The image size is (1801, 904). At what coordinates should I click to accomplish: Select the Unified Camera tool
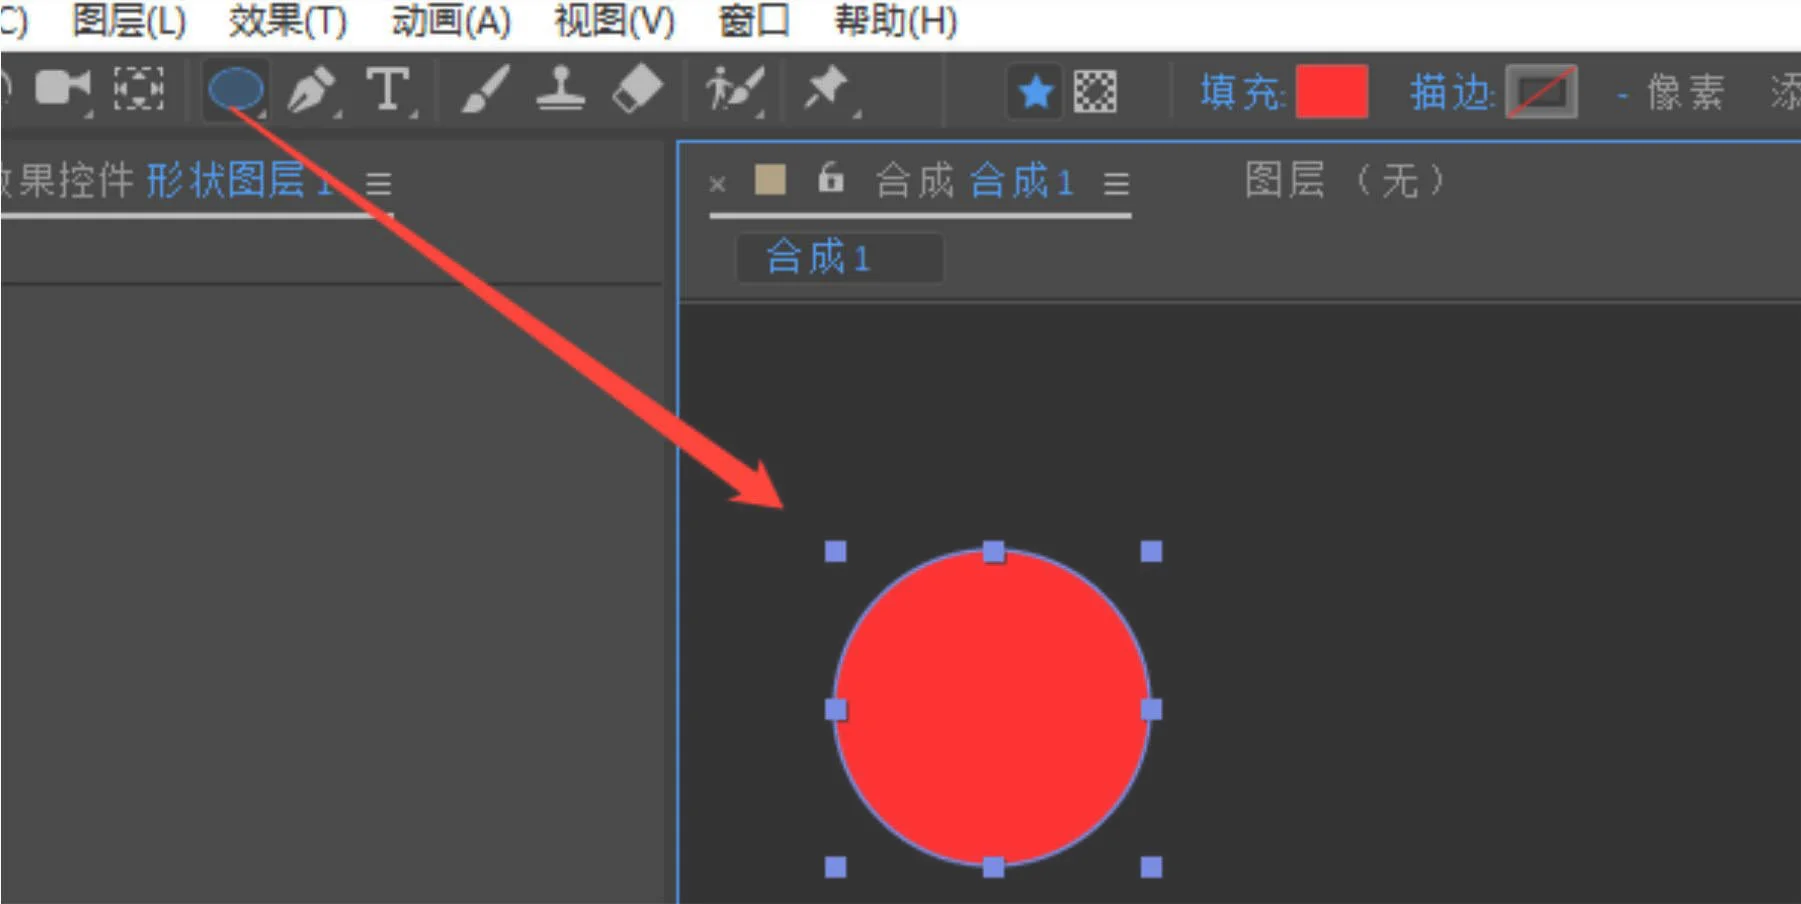click(63, 90)
